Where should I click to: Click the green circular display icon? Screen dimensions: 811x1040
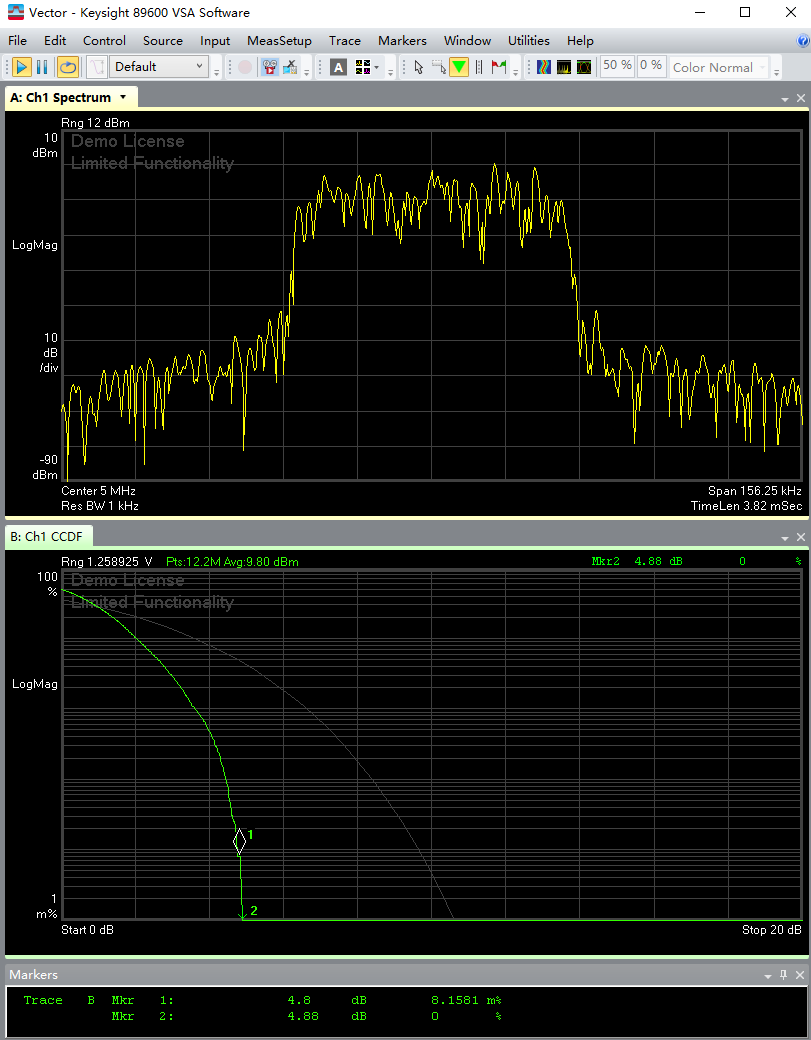click(x=584, y=67)
